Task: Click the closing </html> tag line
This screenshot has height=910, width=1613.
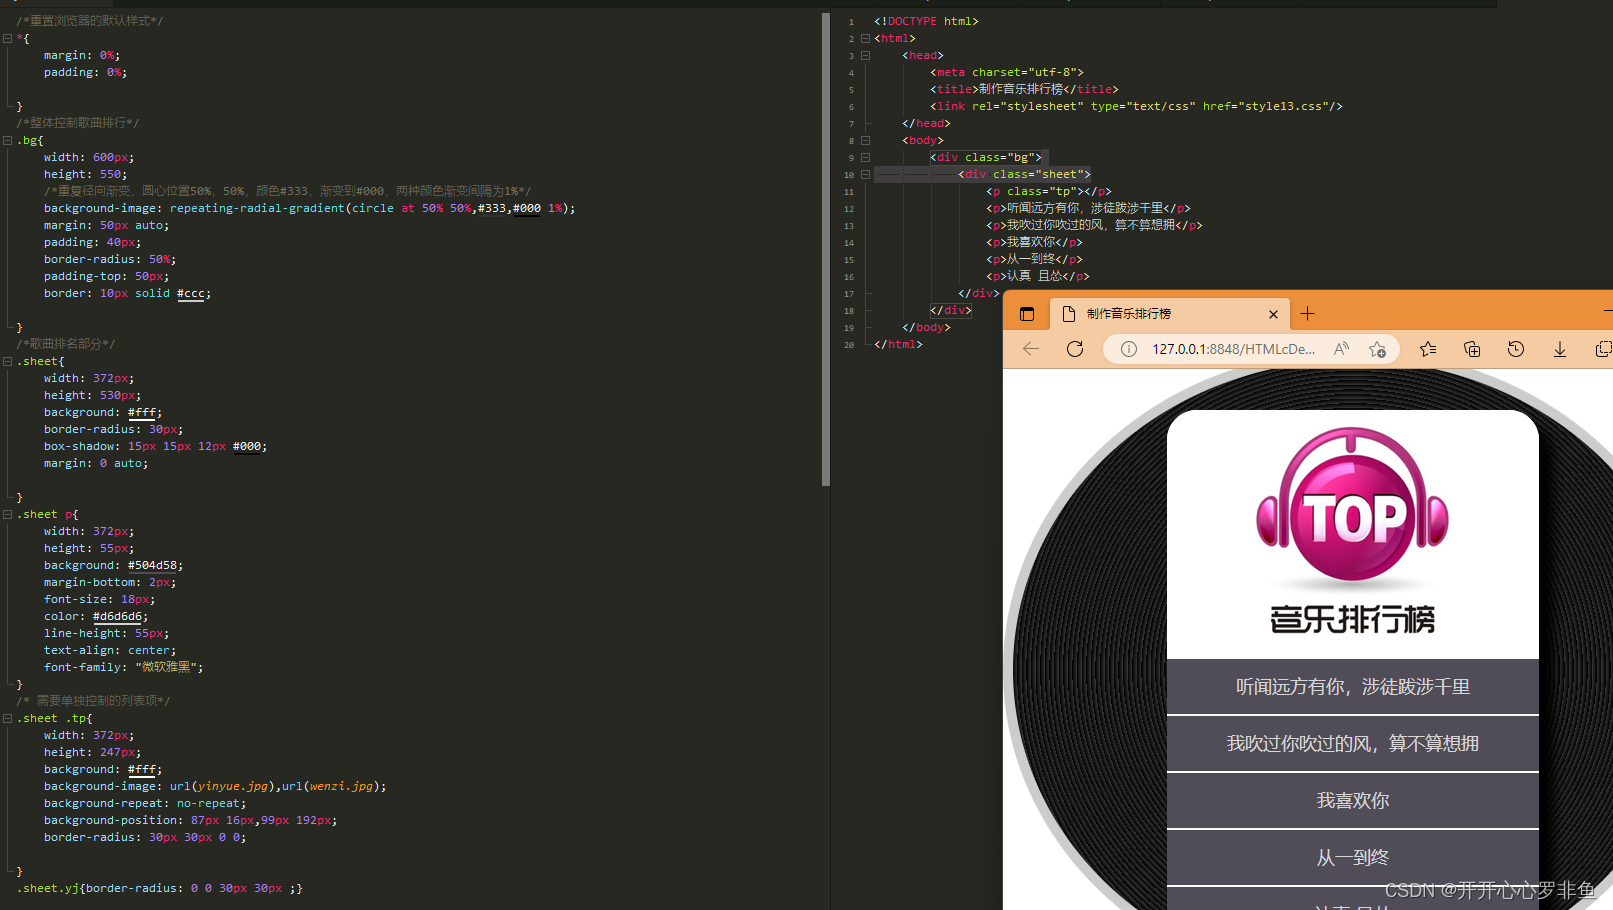Action: pyautogui.click(x=899, y=345)
